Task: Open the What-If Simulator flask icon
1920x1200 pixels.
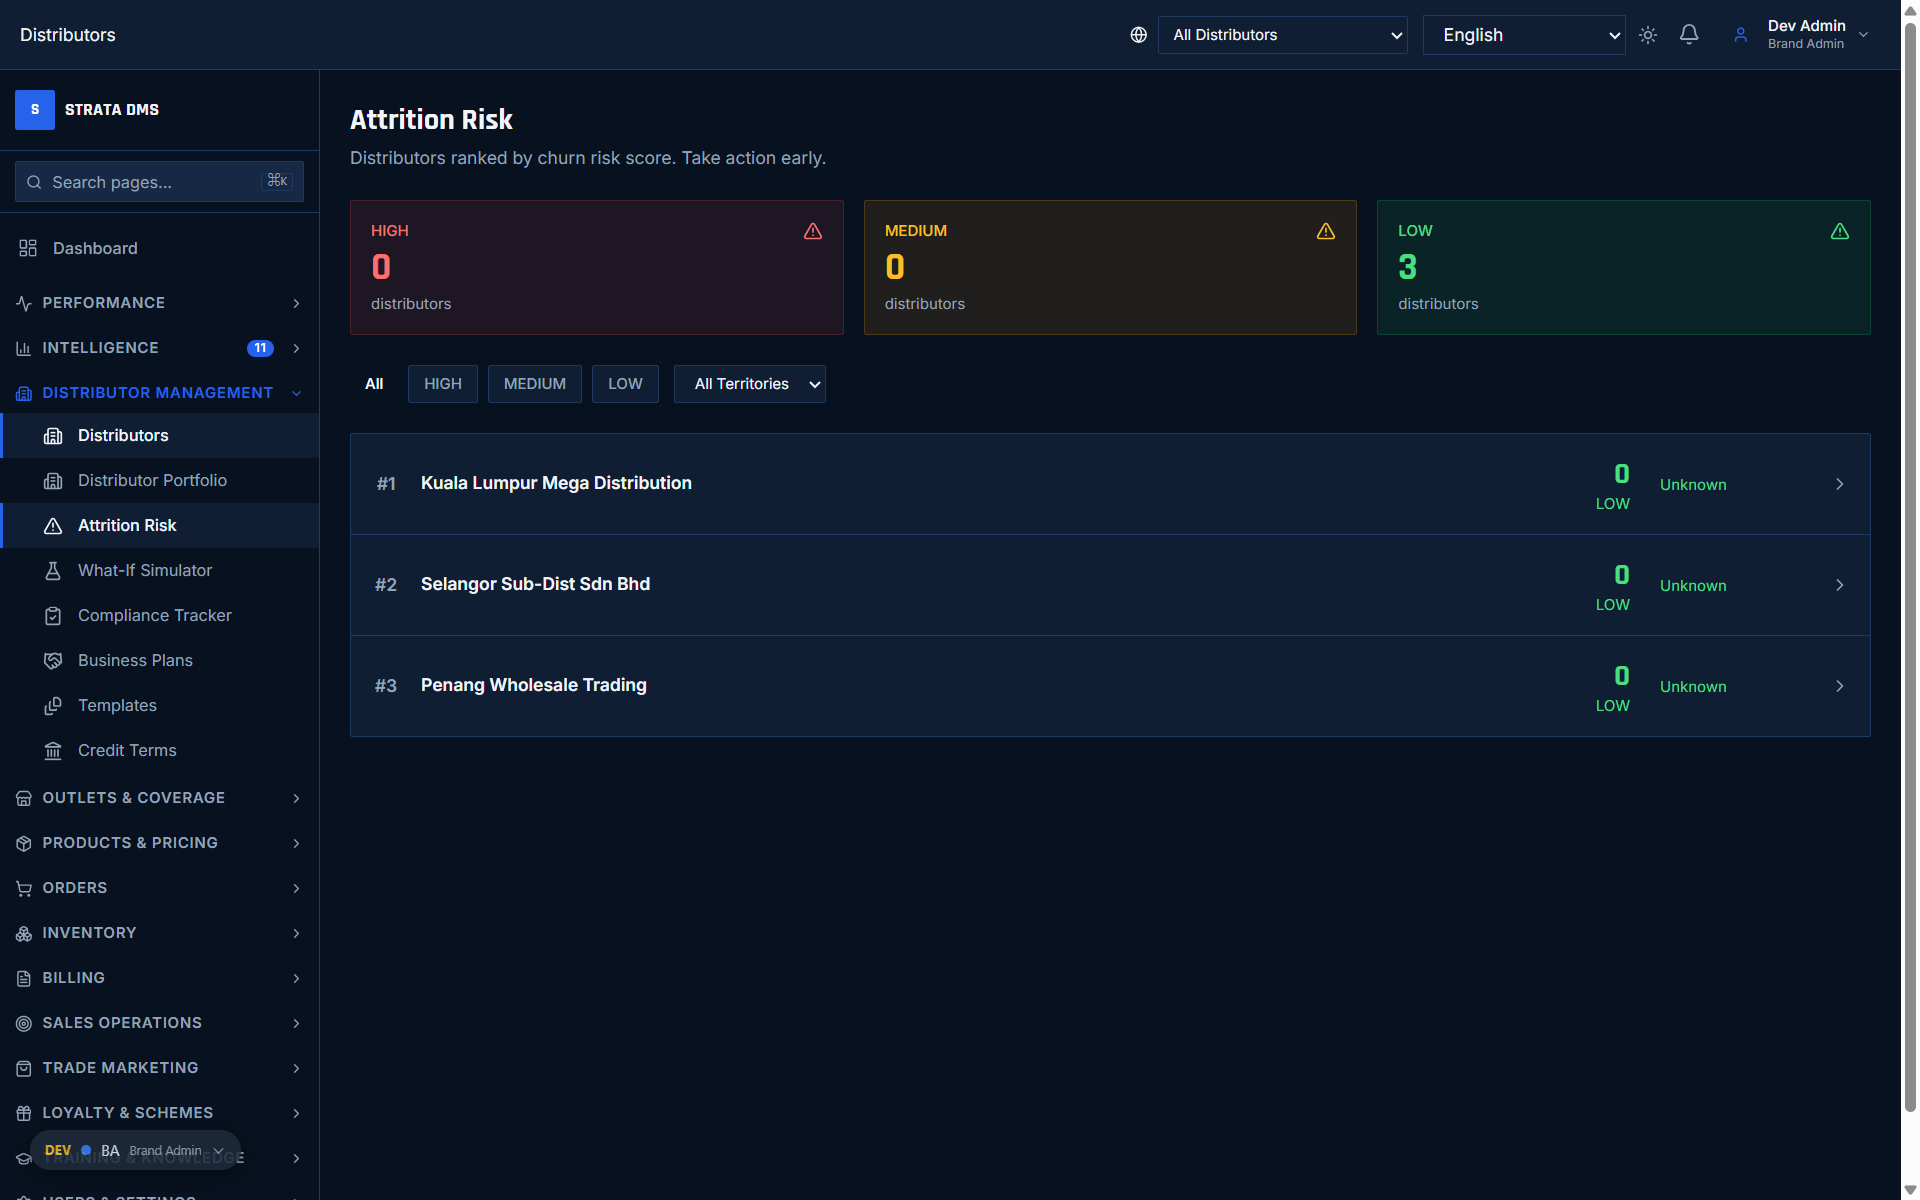Action: coord(53,570)
